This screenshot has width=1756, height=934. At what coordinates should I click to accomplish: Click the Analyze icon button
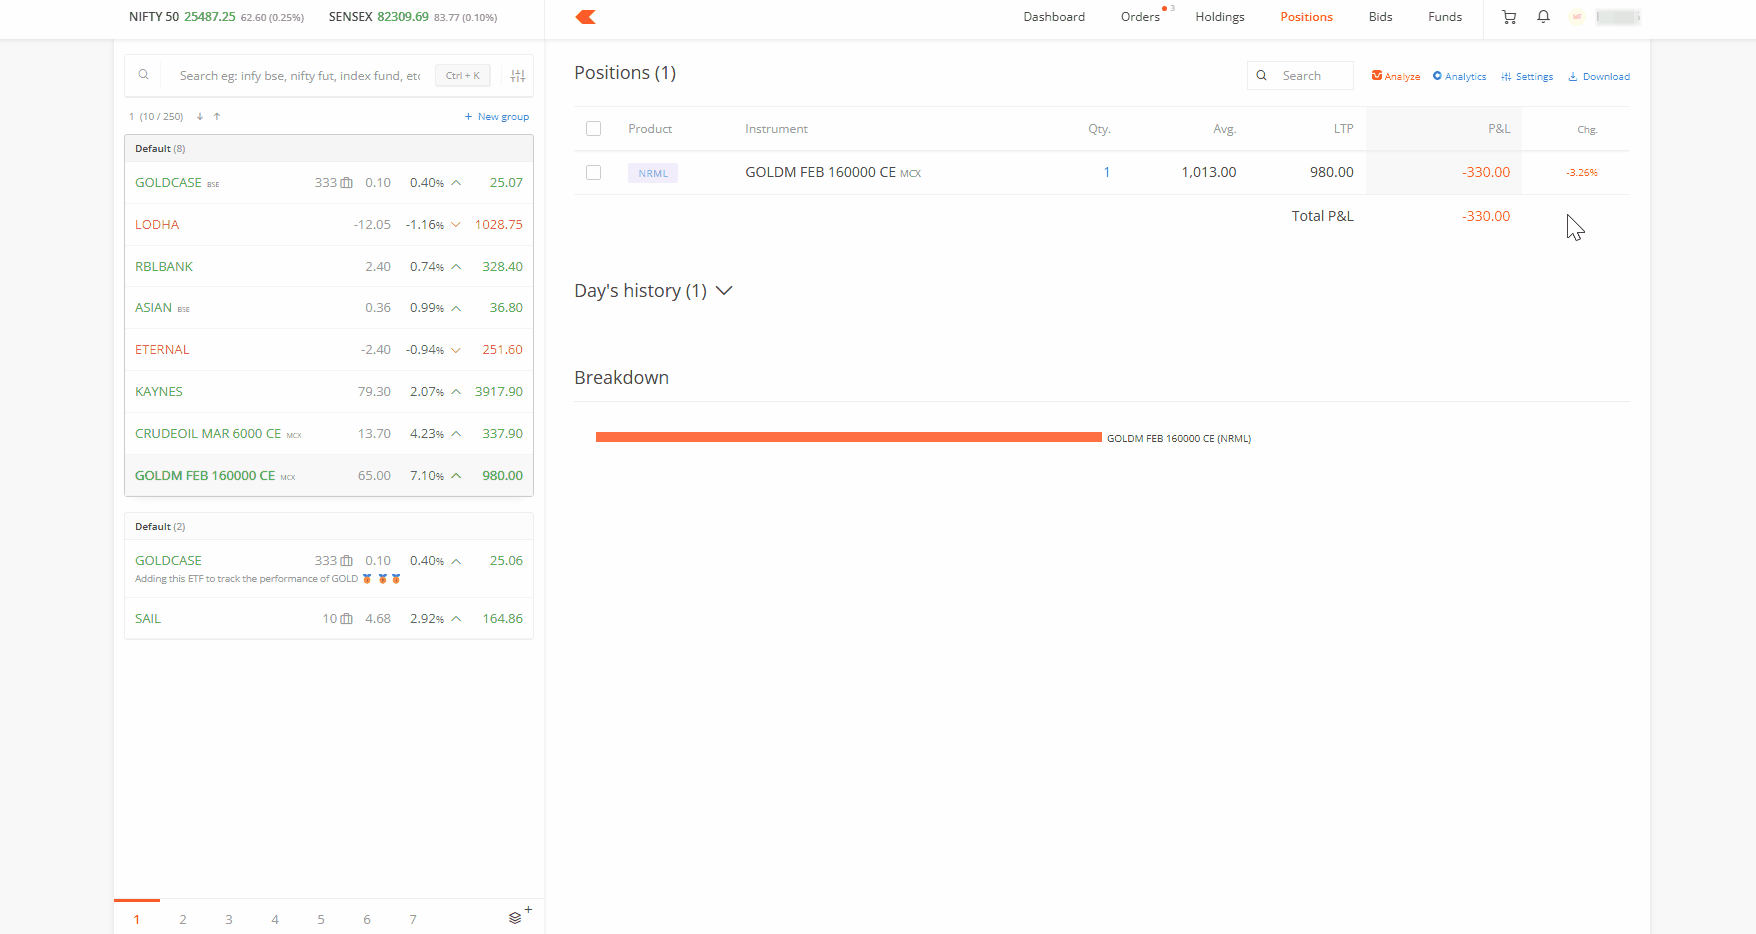(x=1396, y=76)
